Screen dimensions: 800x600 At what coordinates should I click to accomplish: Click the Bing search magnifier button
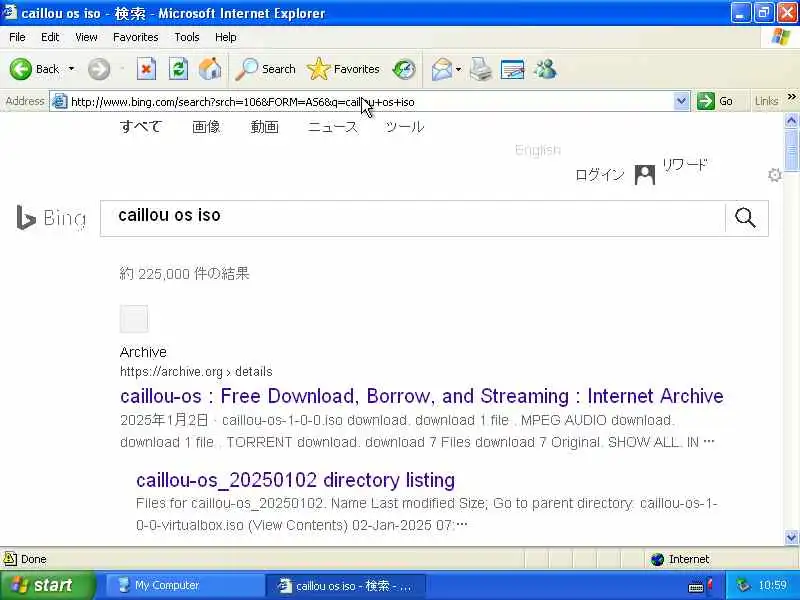(745, 218)
